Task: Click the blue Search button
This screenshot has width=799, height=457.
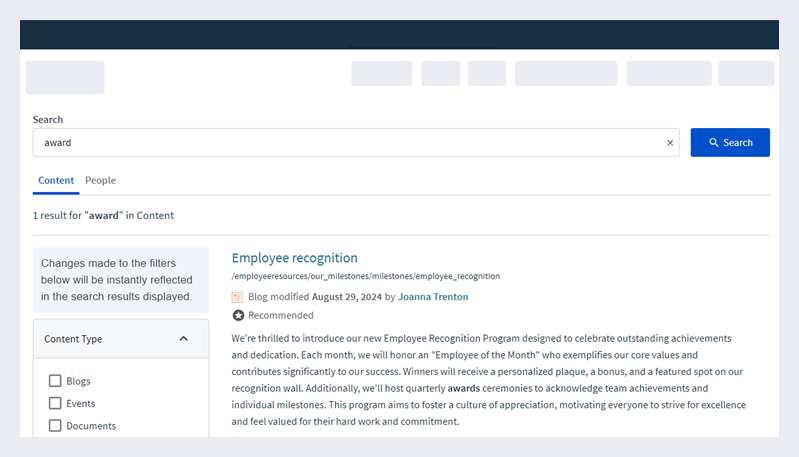Action: (730, 143)
